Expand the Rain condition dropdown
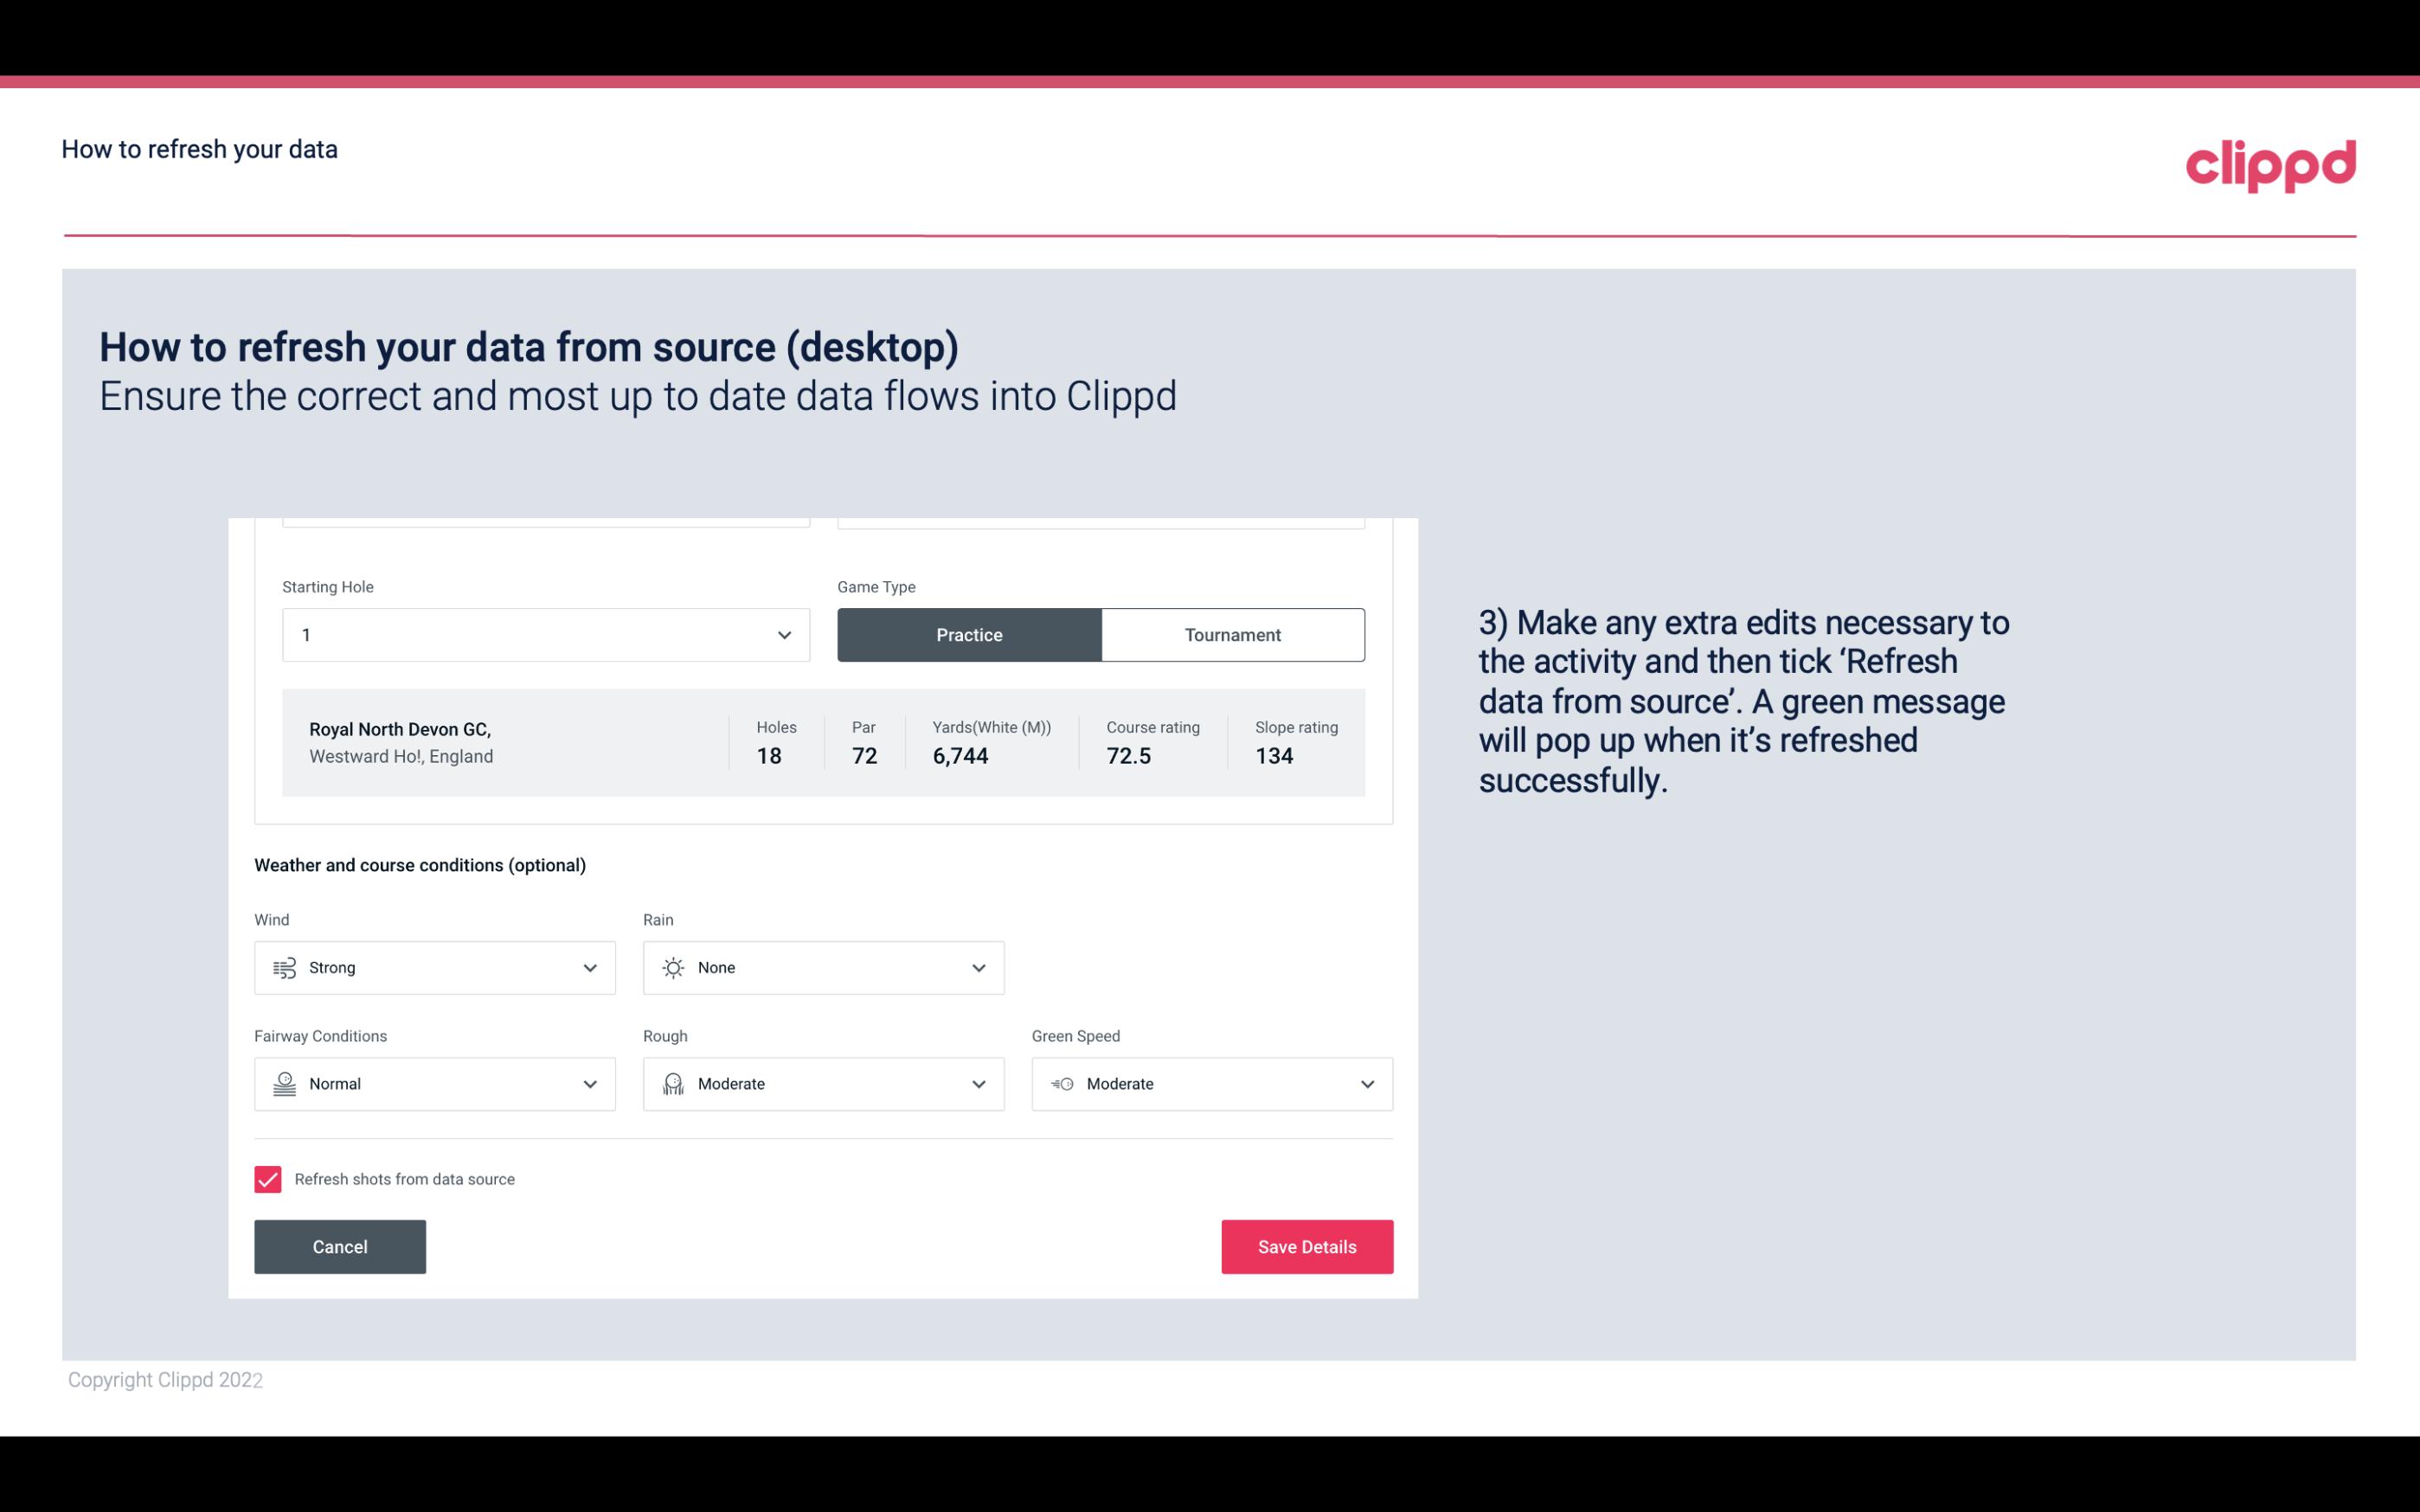 [976, 967]
